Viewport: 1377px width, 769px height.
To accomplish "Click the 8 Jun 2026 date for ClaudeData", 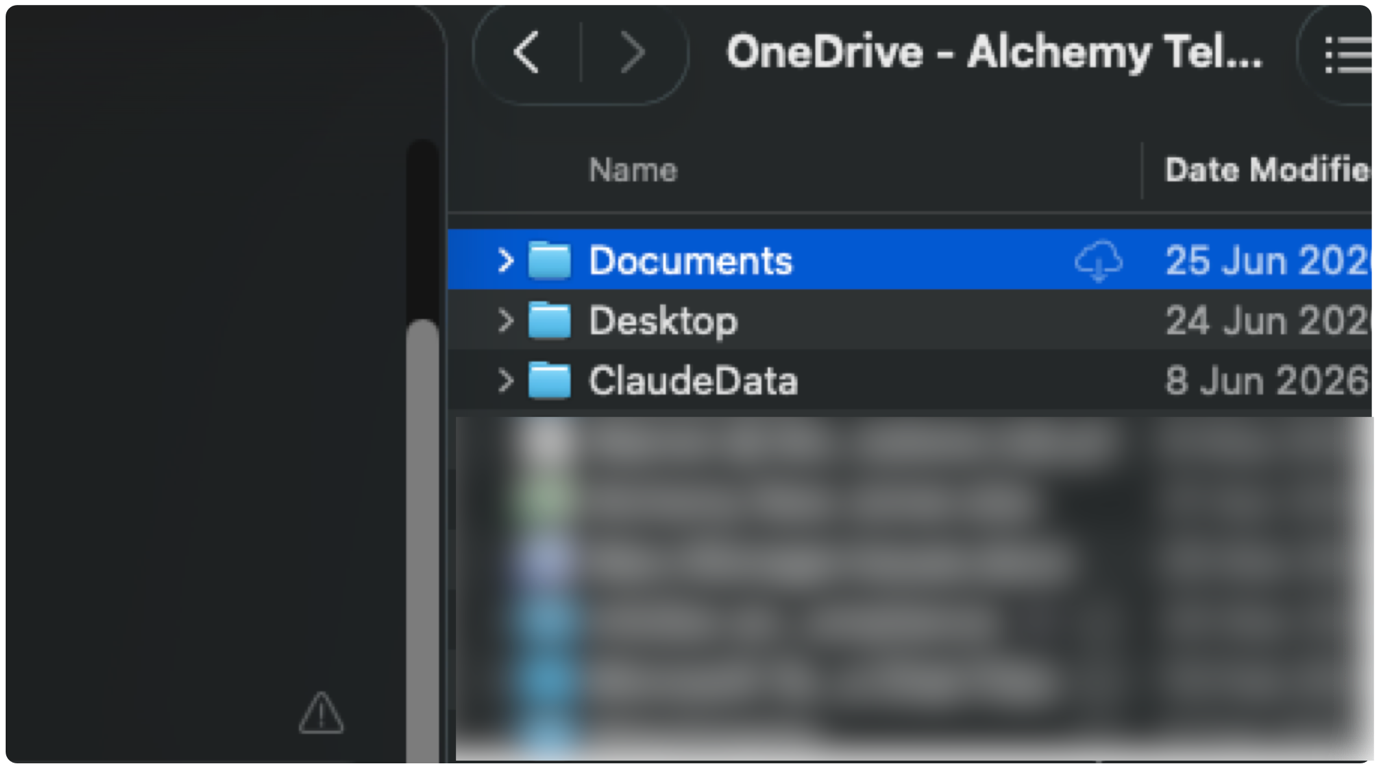I will coord(1267,381).
